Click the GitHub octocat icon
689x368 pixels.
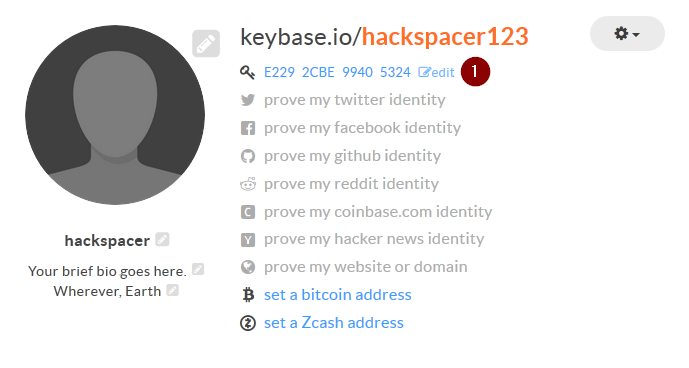pyautogui.click(x=248, y=156)
